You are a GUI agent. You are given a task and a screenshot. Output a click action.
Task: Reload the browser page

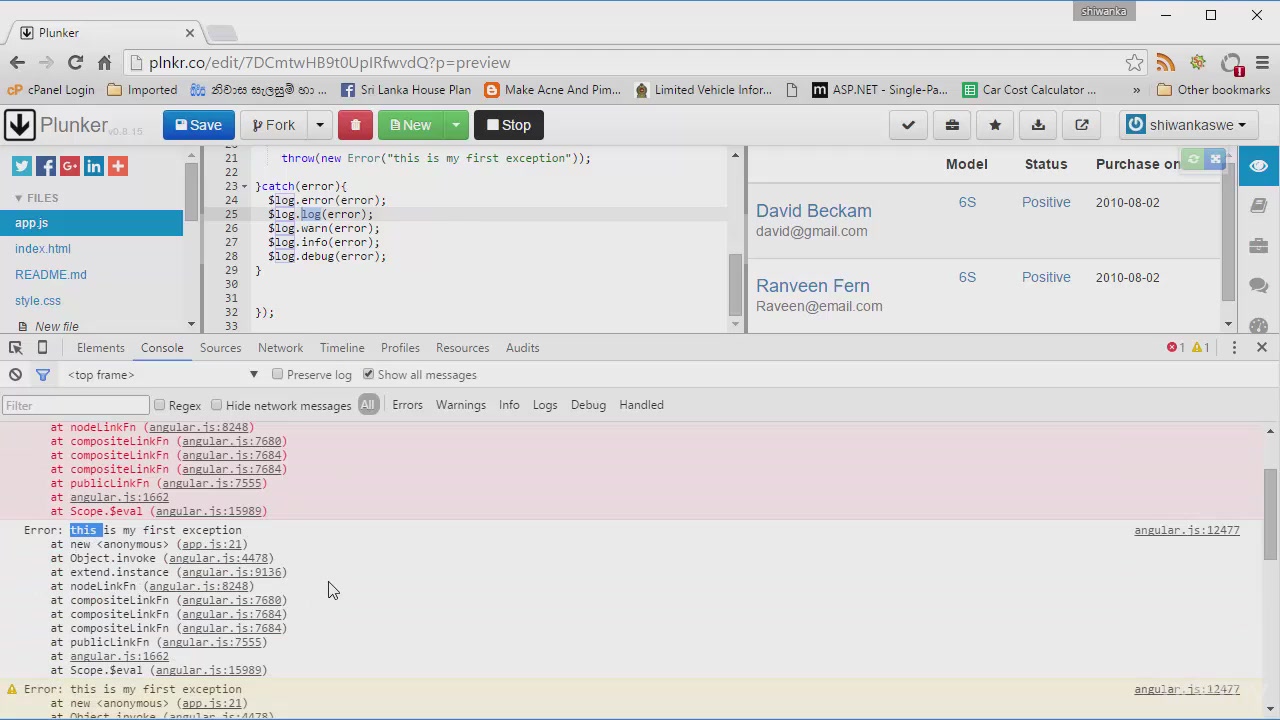pyautogui.click(x=75, y=63)
